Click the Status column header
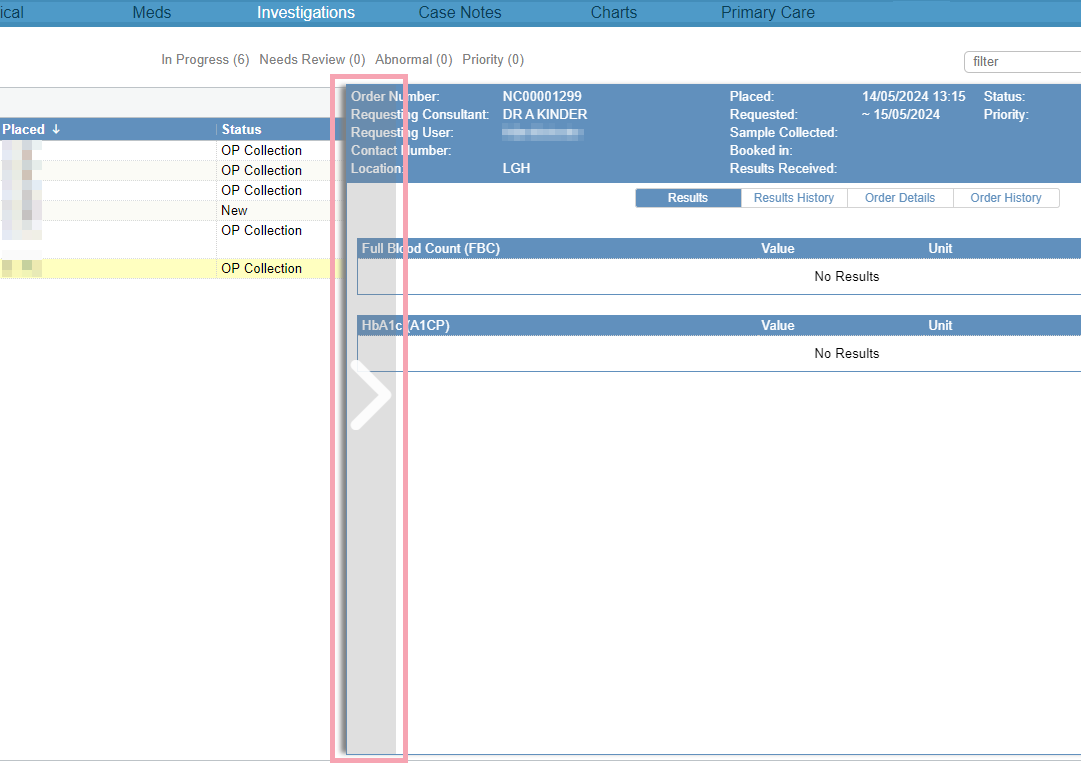 coord(242,129)
